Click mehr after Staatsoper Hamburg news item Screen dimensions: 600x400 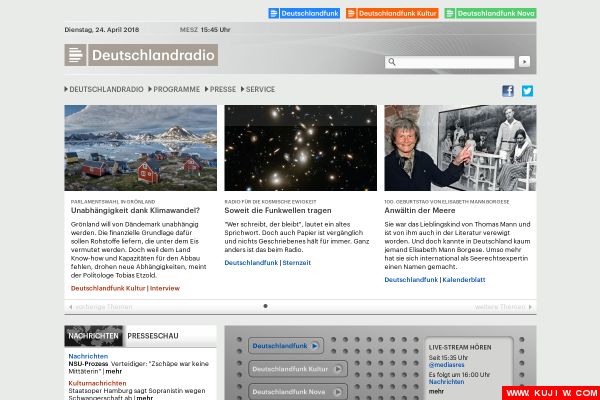coord(145,398)
